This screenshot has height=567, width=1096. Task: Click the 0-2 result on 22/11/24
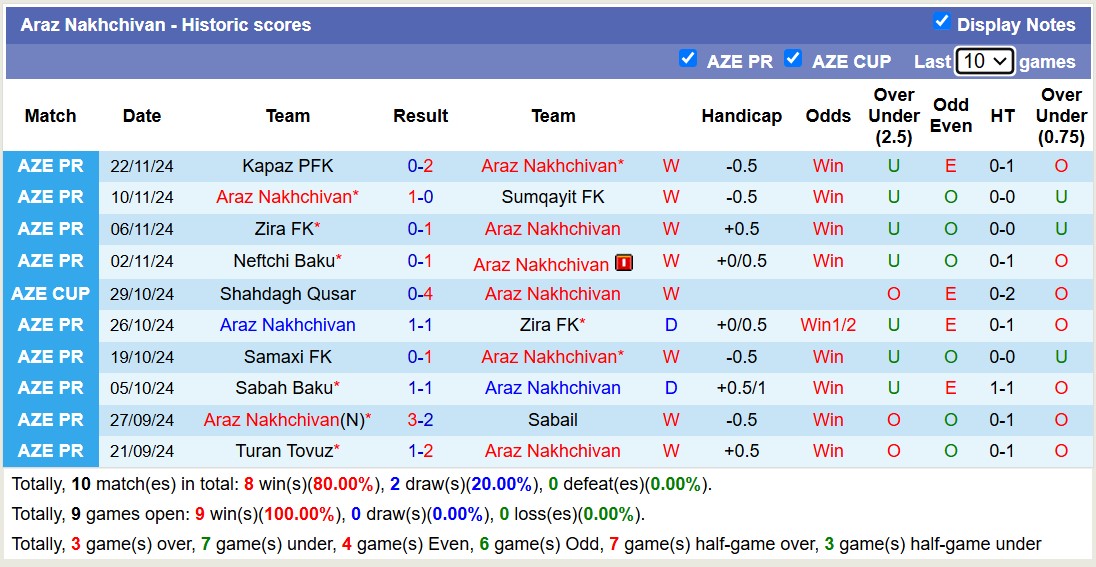click(x=420, y=166)
